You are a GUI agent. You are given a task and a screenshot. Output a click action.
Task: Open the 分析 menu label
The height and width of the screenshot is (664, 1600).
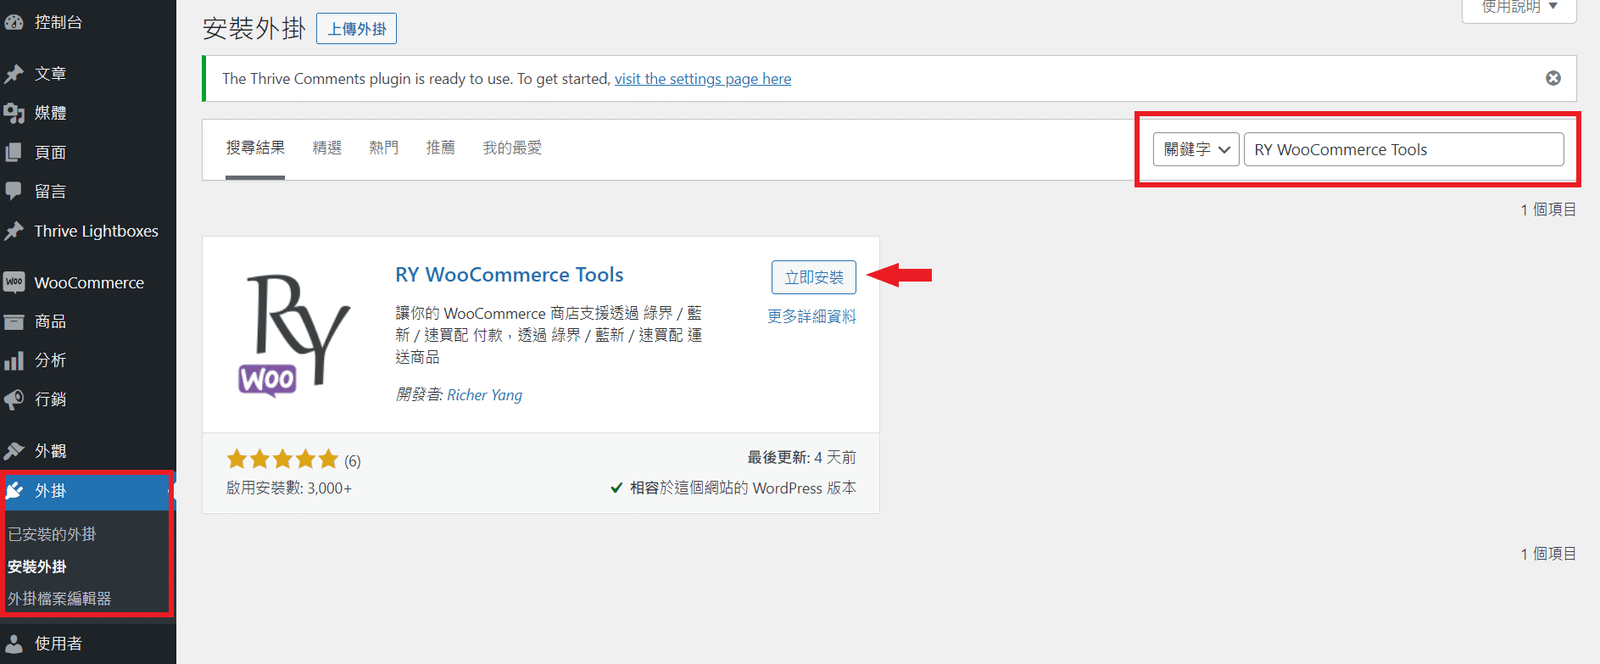coord(50,360)
